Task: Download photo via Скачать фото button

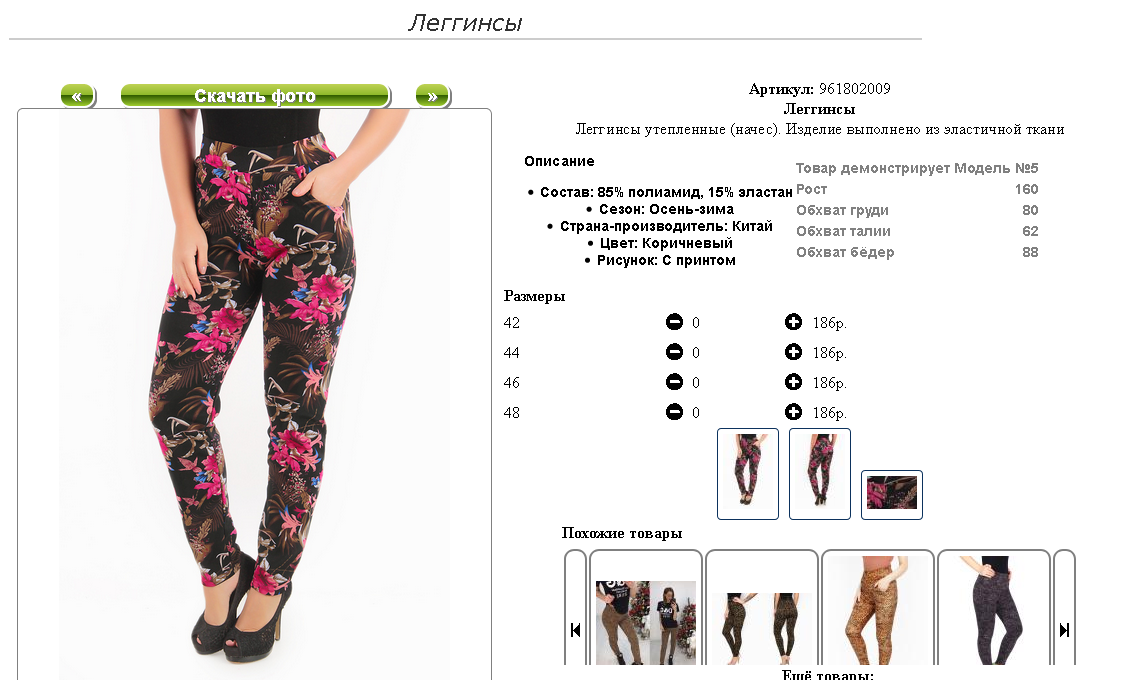Action: (255, 96)
